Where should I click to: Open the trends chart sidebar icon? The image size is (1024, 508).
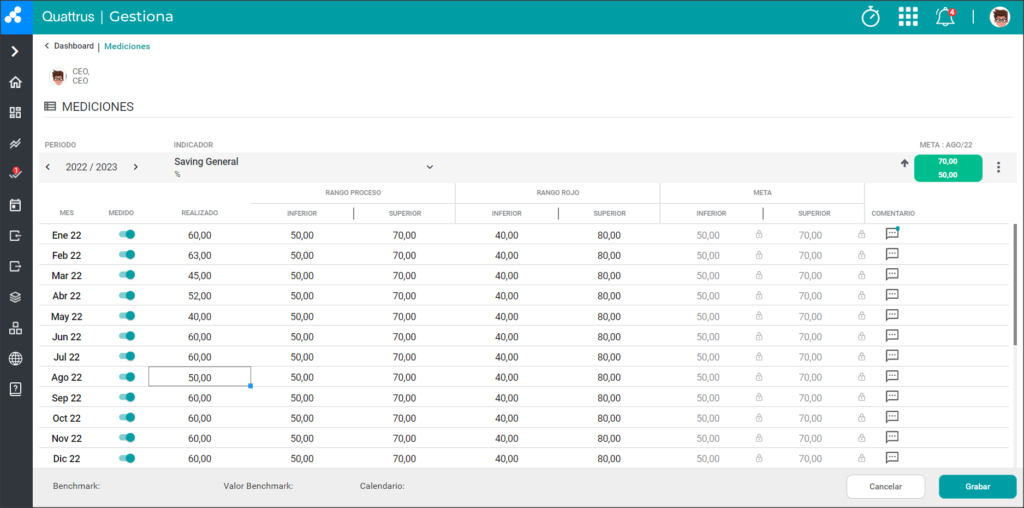pyautogui.click(x=16, y=143)
